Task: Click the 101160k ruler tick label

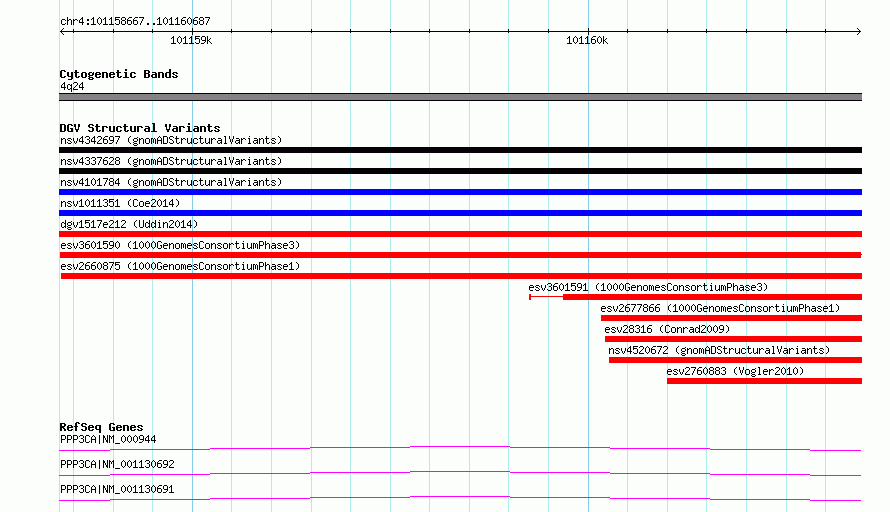Action: click(x=587, y=40)
